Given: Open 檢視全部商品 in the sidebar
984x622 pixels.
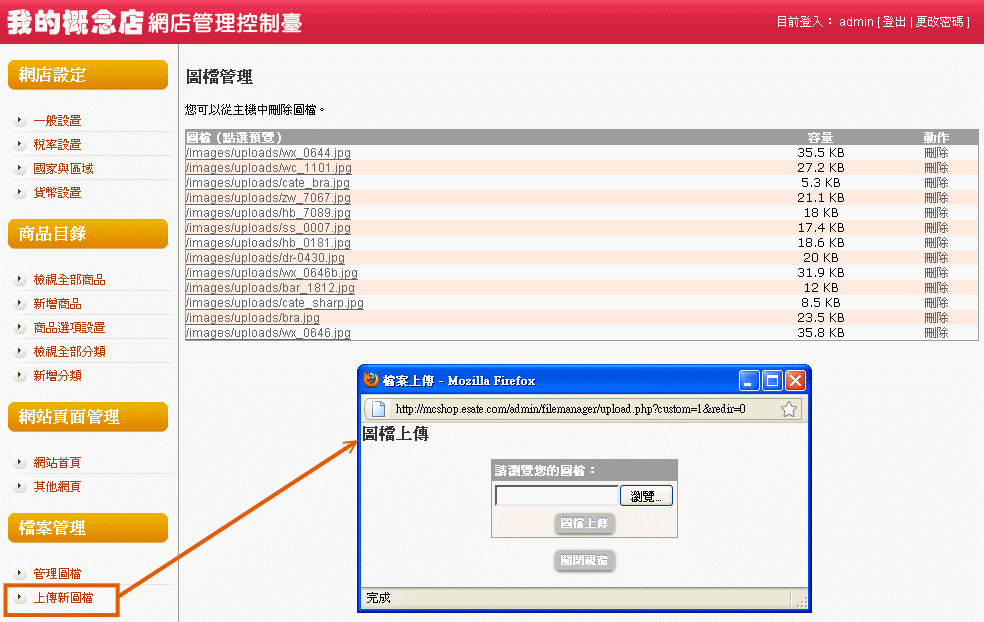Looking at the screenshot, I should click(69, 279).
